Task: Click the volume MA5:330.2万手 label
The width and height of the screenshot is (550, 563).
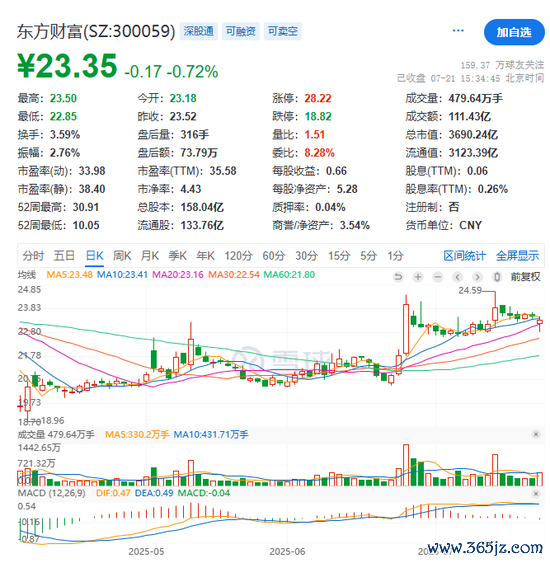Action: (x=137, y=434)
